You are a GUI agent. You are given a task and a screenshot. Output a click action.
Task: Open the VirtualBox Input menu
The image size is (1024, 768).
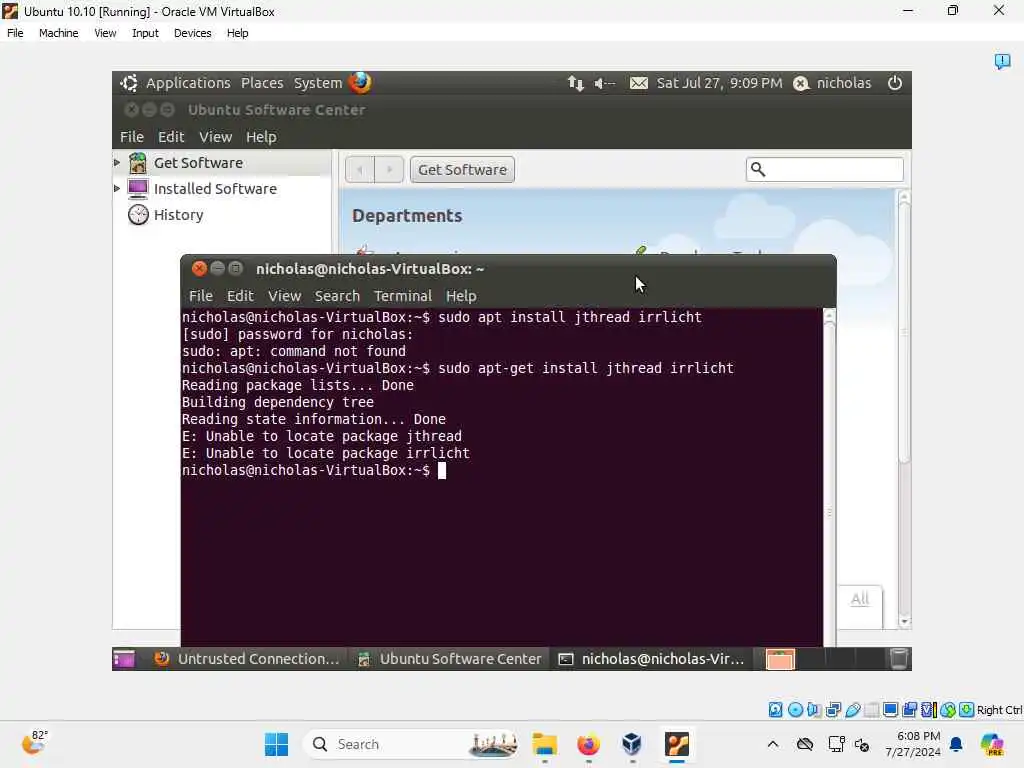pyautogui.click(x=145, y=33)
